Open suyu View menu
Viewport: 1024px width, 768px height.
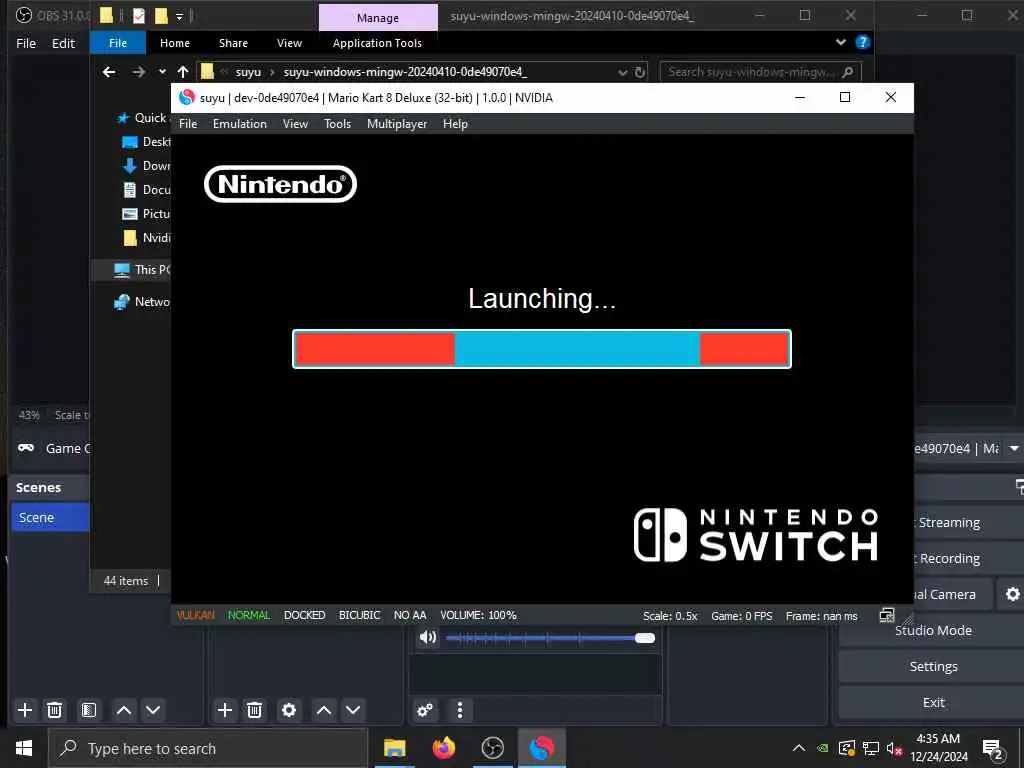pos(295,124)
